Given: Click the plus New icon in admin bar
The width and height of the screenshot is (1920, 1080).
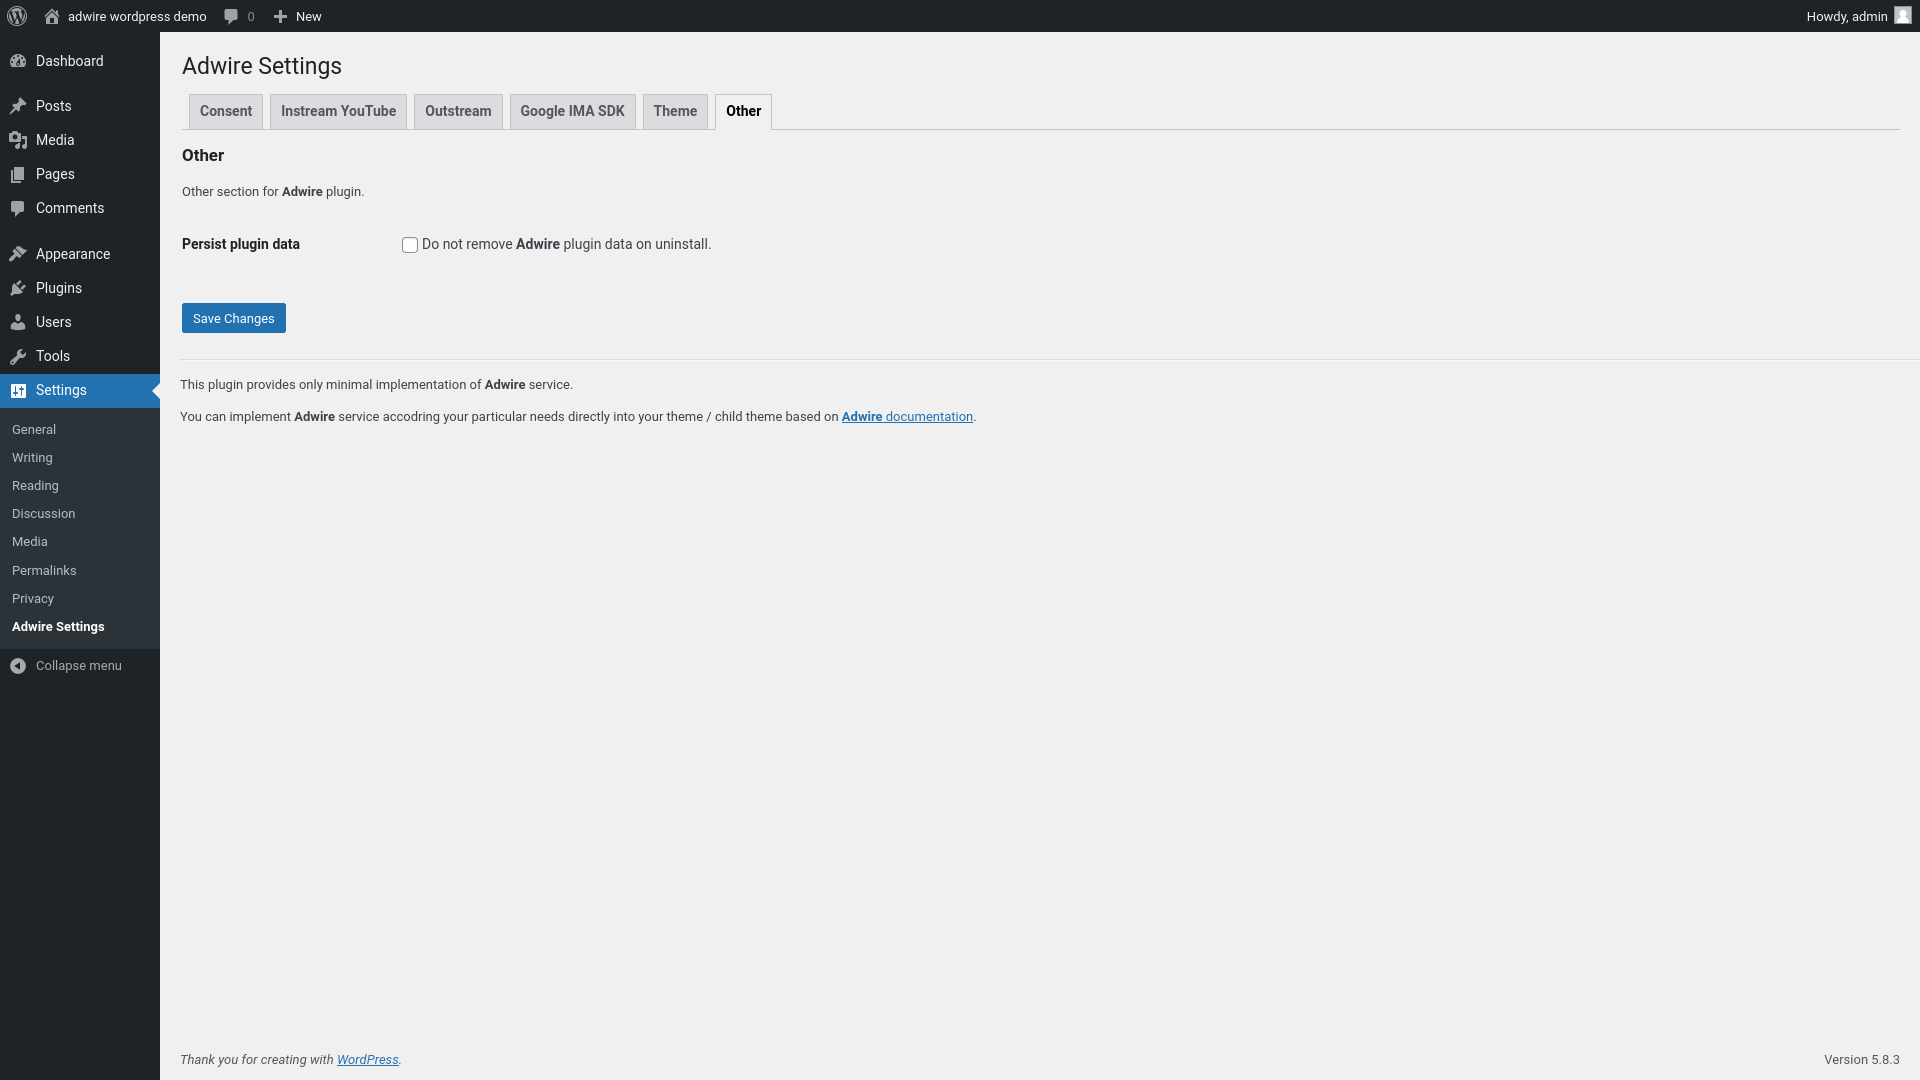Looking at the screenshot, I should [280, 16].
